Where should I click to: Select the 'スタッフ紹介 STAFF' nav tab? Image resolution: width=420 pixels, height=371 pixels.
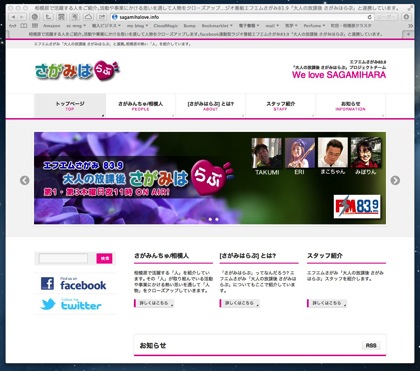coord(280,105)
